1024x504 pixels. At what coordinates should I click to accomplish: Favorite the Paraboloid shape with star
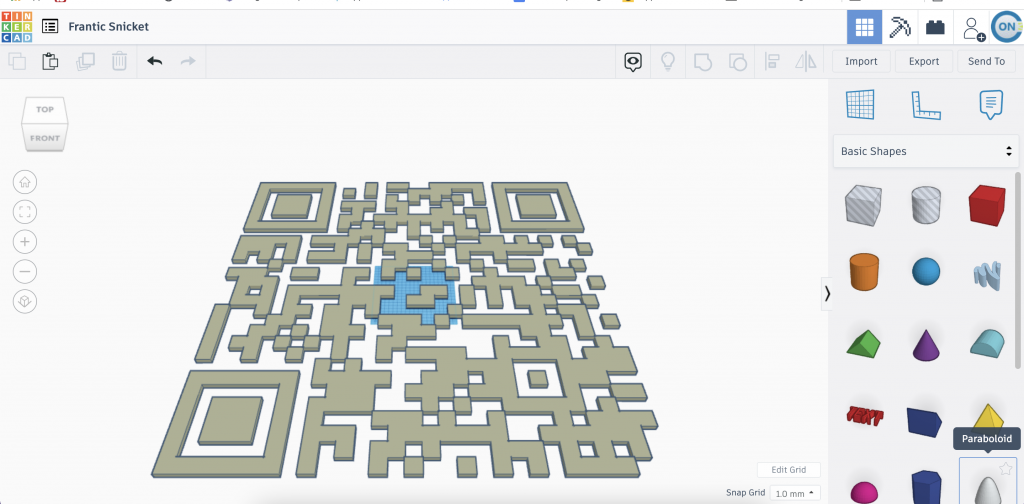point(1006,468)
